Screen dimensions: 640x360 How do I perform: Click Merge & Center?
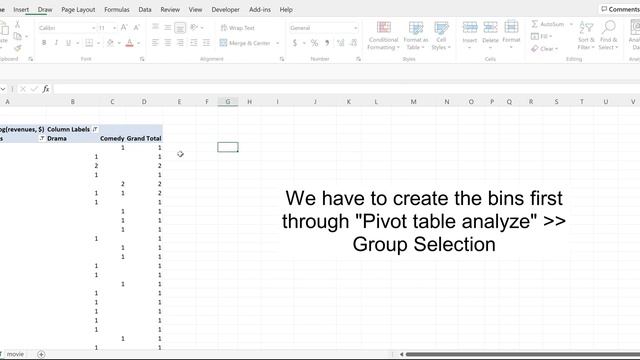[245, 43]
